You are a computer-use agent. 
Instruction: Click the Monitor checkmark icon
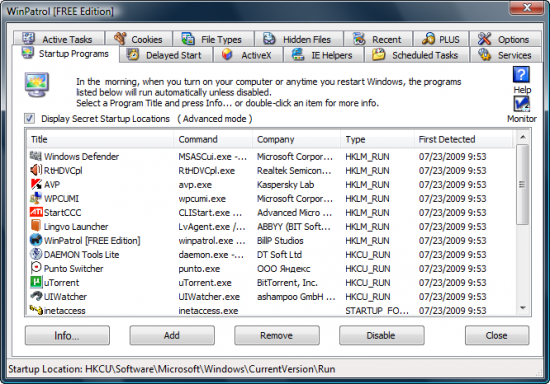pyautogui.click(x=521, y=104)
